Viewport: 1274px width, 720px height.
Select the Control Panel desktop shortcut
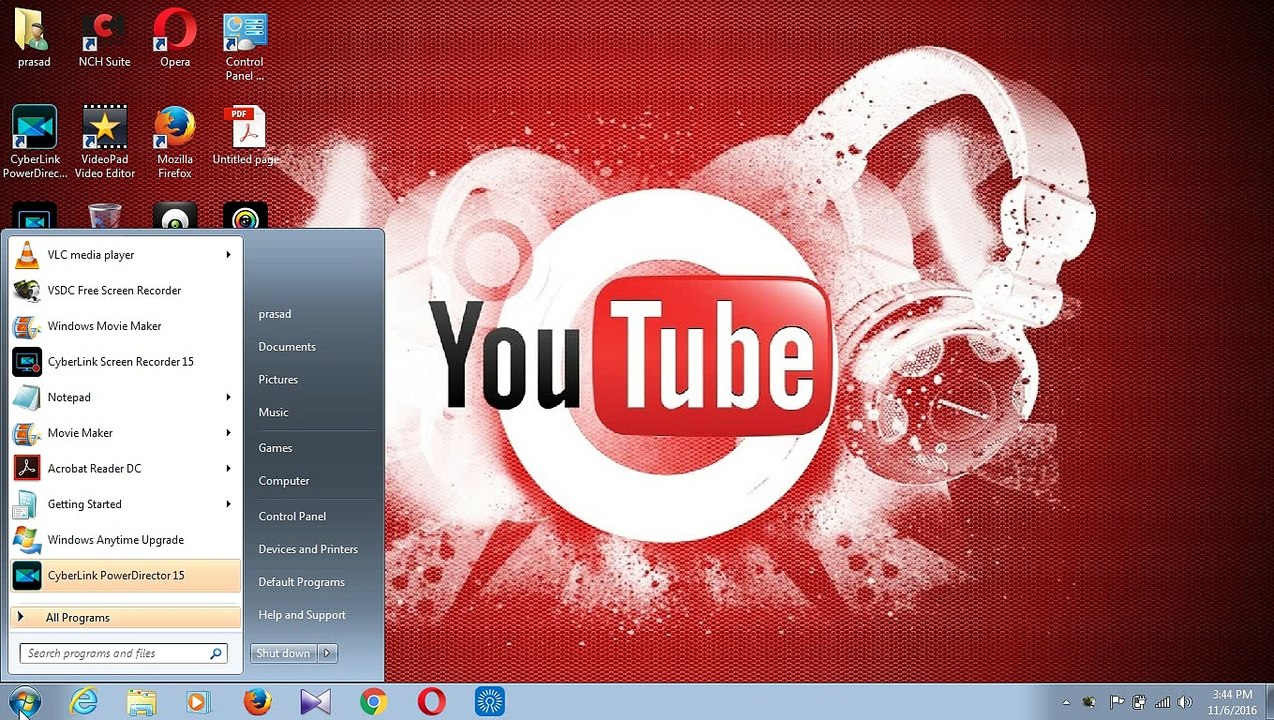pyautogui.click(x=245, y=46)
